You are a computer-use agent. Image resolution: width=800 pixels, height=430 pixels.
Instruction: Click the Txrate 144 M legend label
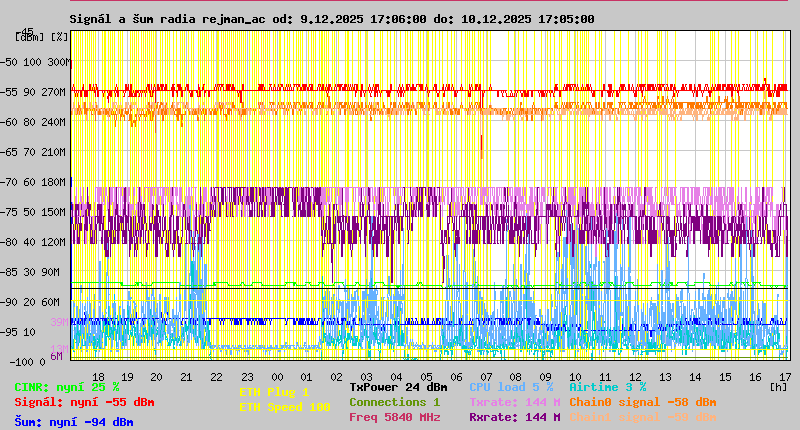tap(514, 402)
